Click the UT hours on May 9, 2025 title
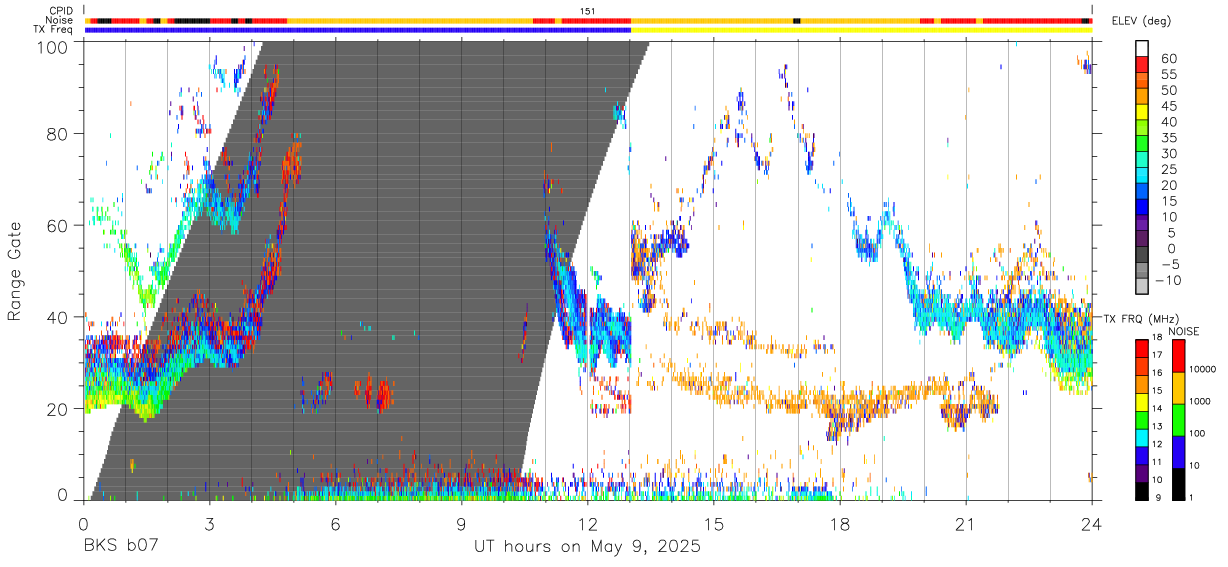1228x567 pixels. (x=587, y=548)
